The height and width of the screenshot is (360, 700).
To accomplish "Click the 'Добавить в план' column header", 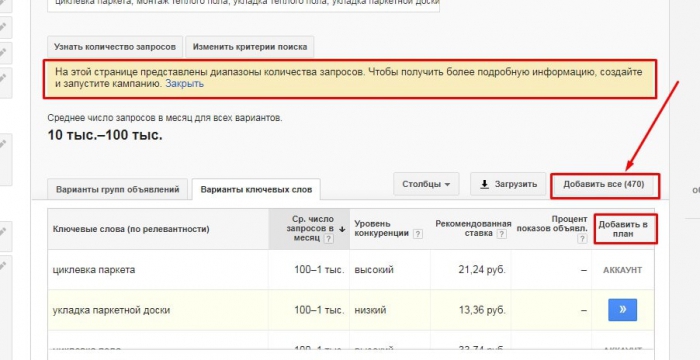I will tap(623, 229).
